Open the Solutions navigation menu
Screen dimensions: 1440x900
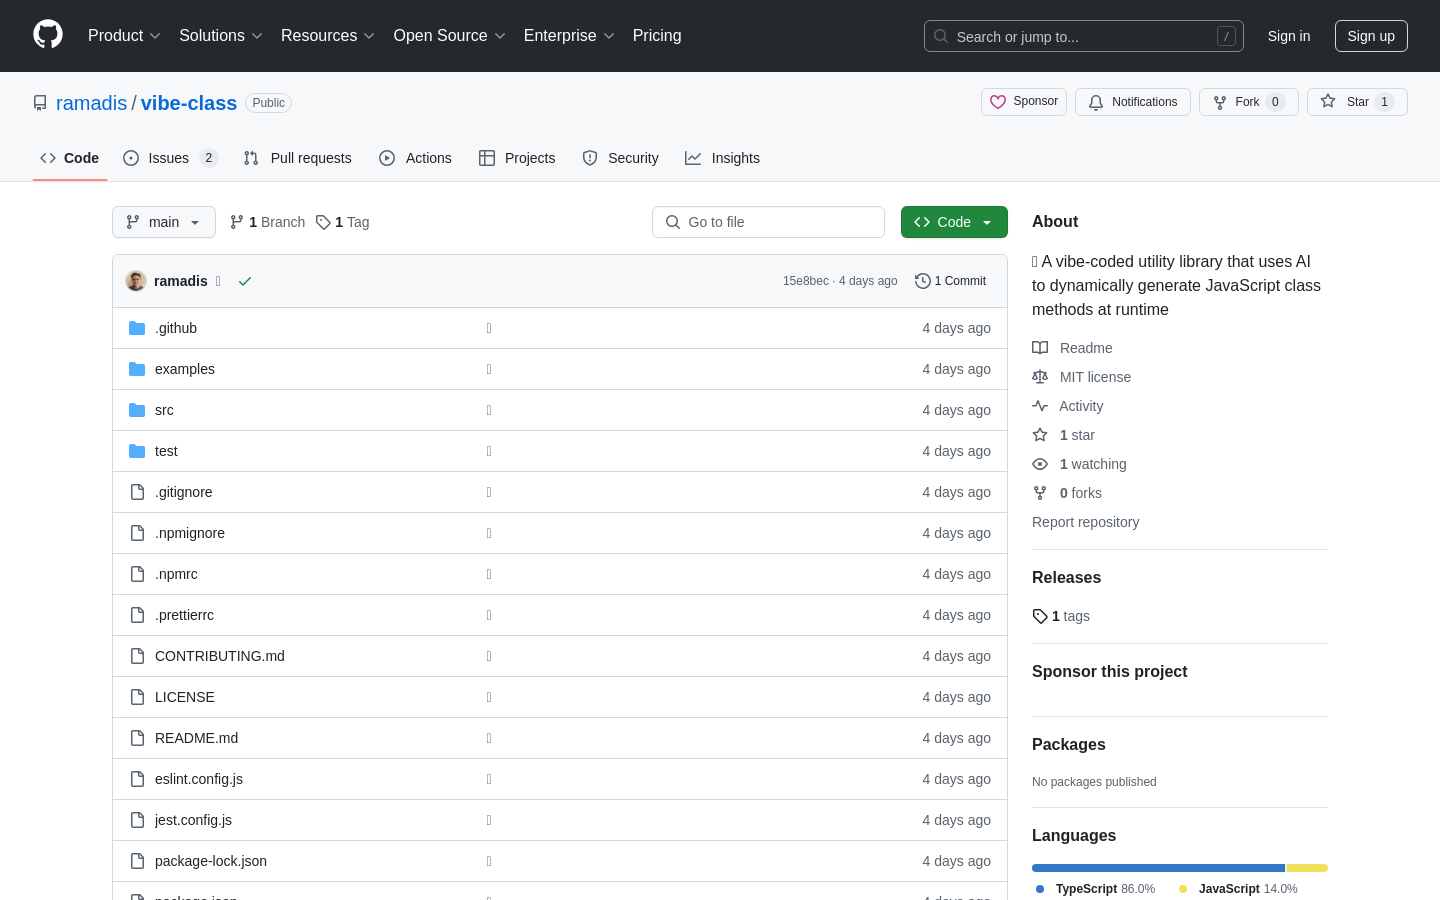pyautogui.click(x=221, y=36)
